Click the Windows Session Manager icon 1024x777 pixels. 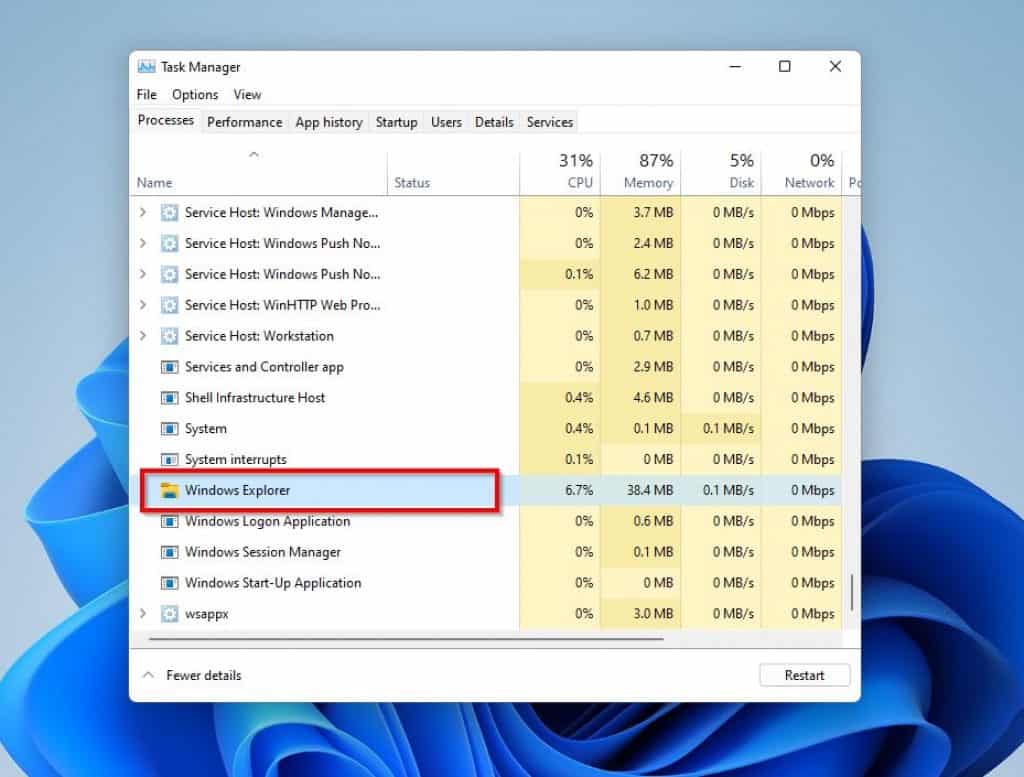pyautogui.click(x=169, y=552)
